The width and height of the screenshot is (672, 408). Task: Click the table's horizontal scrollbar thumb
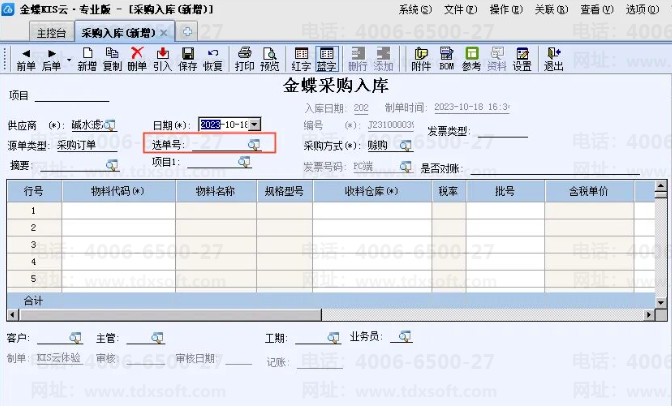point(170,315)
